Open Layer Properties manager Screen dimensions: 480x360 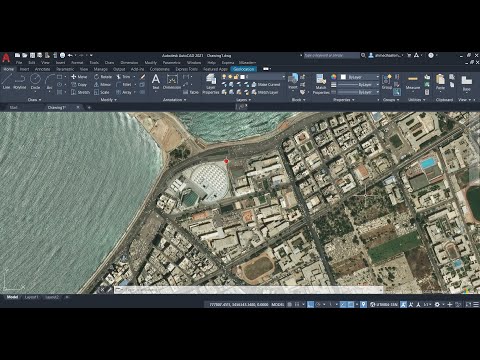tap(211, 84)
